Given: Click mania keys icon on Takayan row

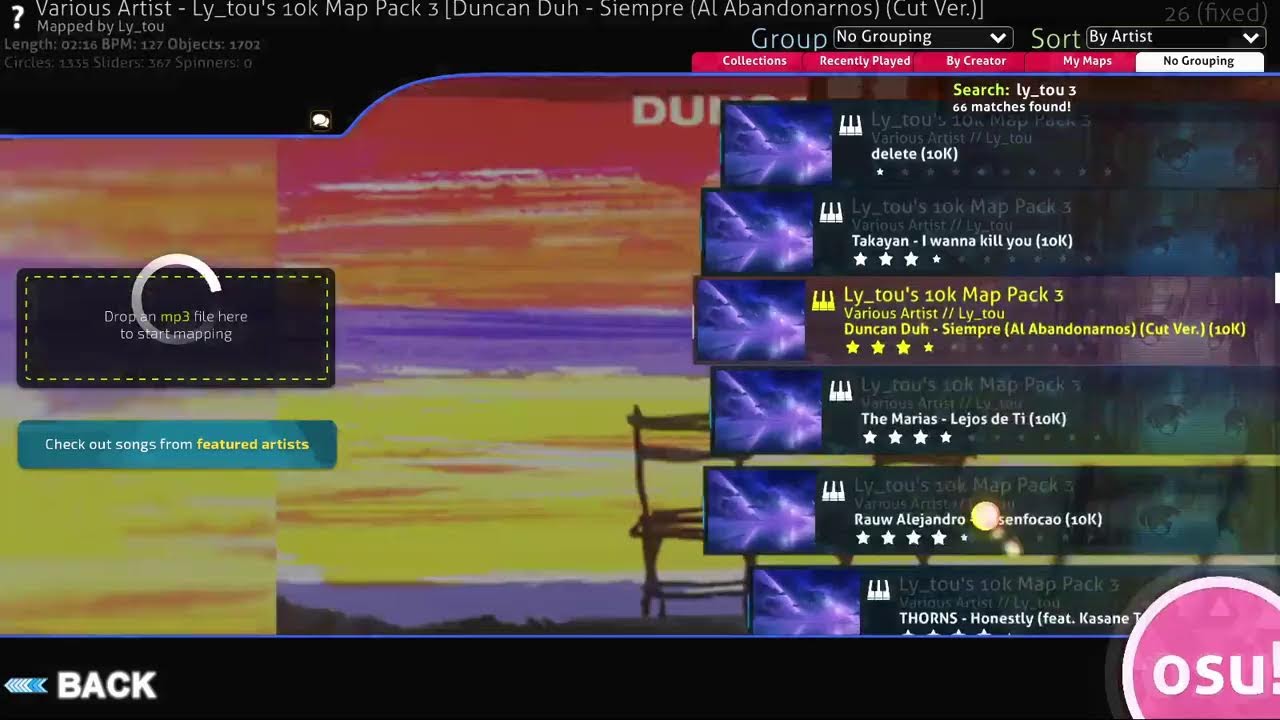Looking at the screenshot, I should 831,212.
